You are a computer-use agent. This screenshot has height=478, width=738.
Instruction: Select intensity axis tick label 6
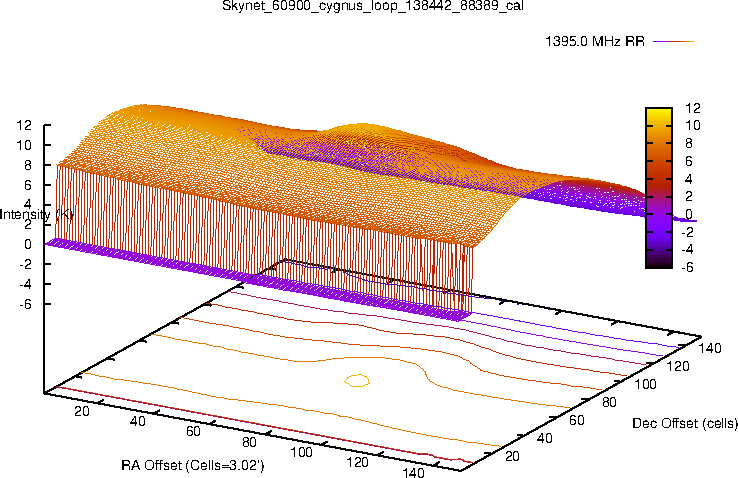[x=28, y=185]
